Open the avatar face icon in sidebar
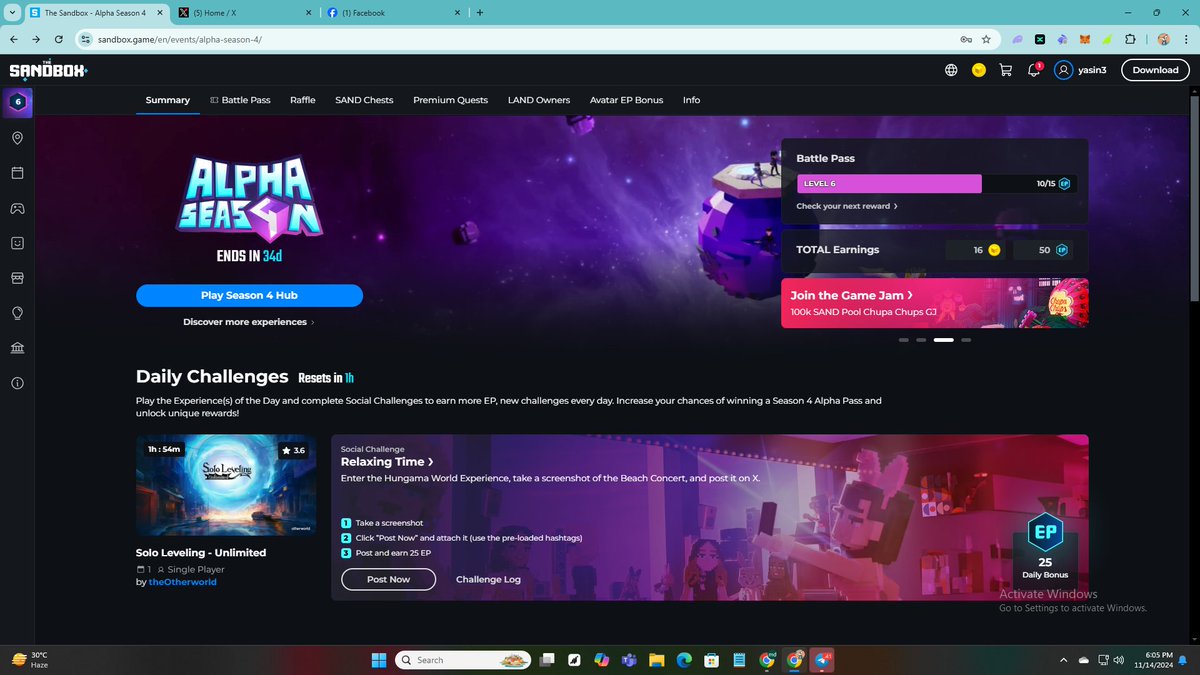Image resolution: width=1200 pixels, height=675 pixels. tap(18, 243)
